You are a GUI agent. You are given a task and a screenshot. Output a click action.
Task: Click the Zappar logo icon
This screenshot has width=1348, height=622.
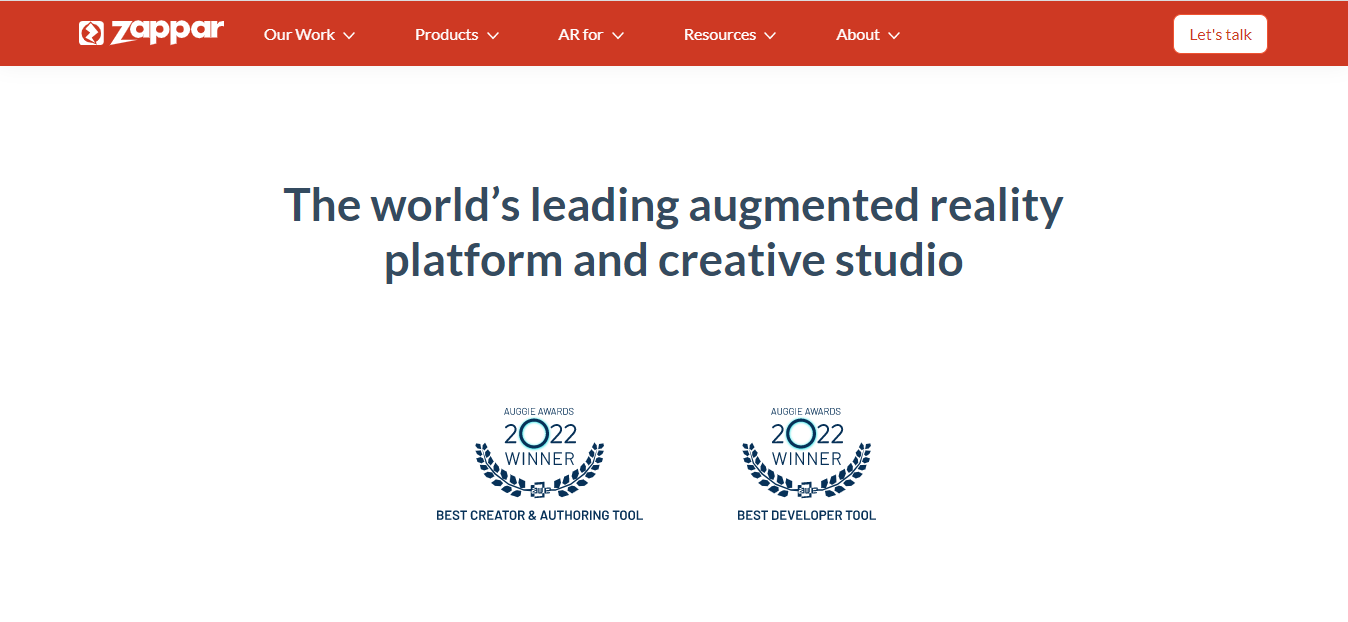[x=91, y=34]
